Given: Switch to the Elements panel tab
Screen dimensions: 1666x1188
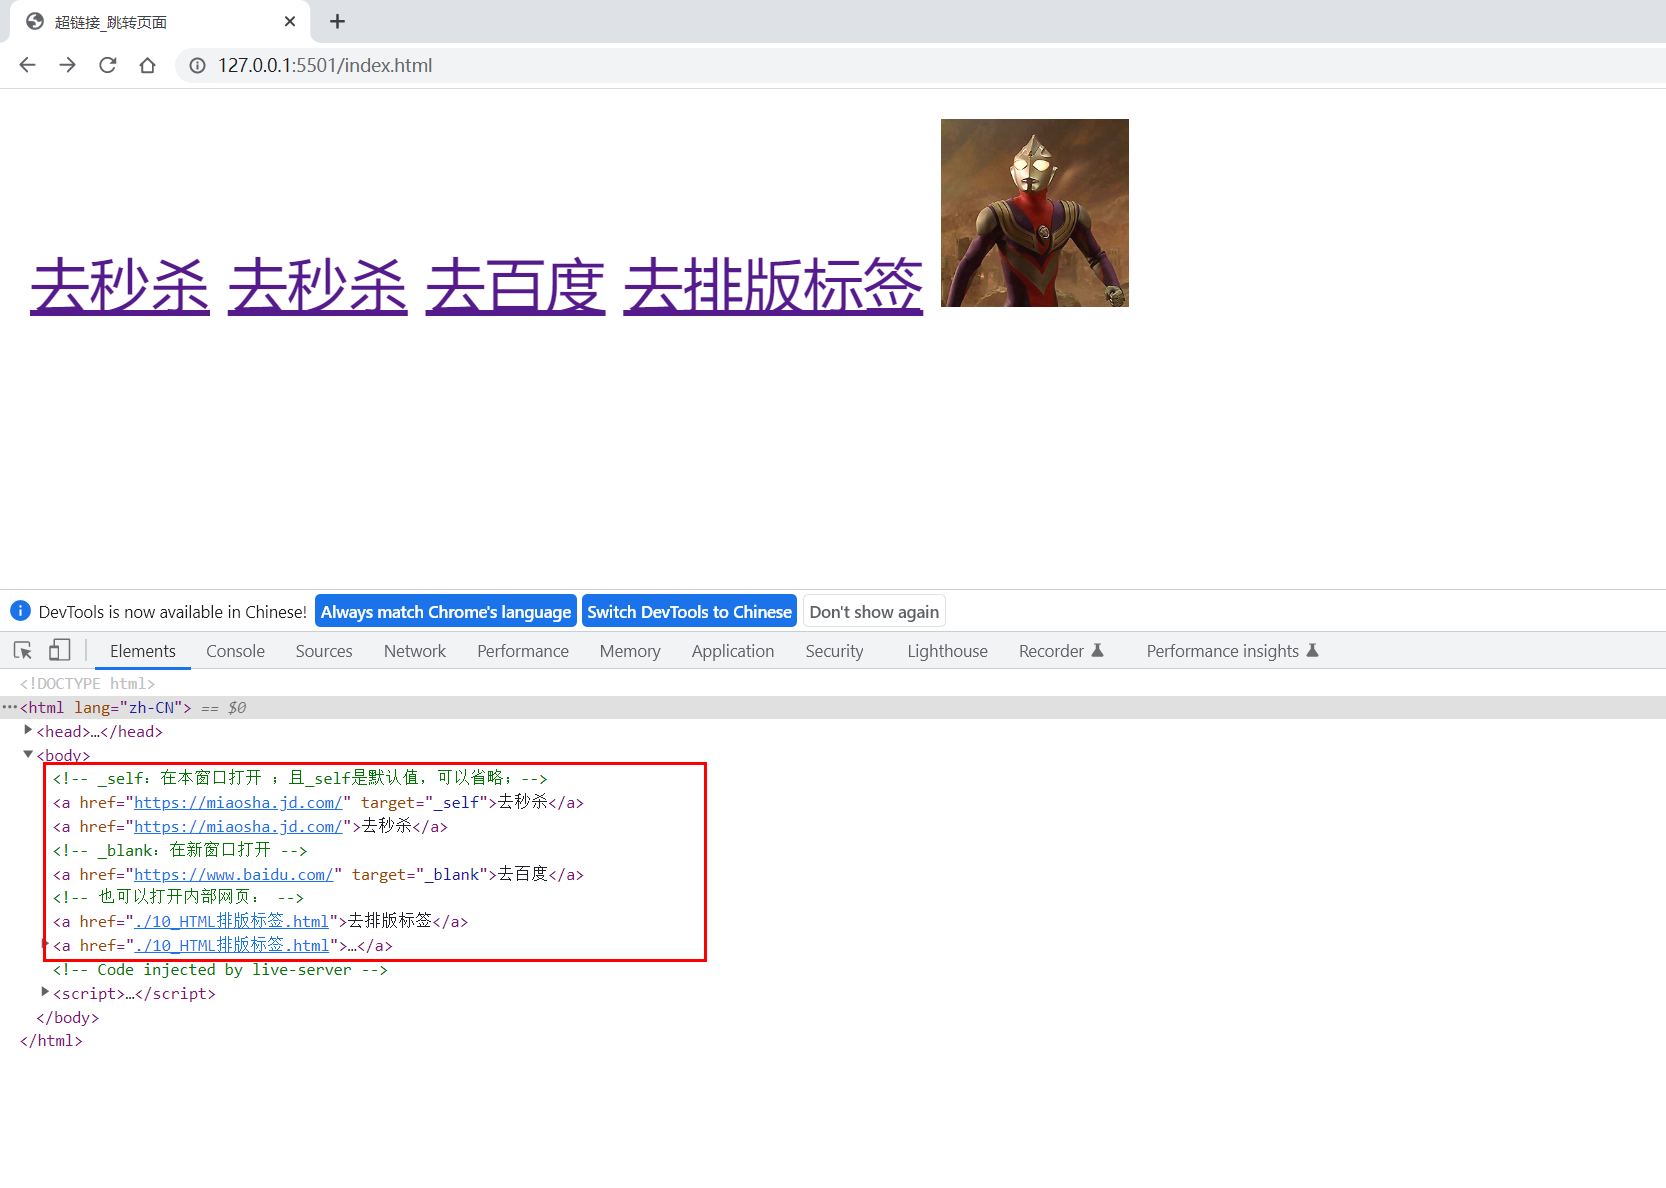Looking at the screenshot, I should [143, 651].
